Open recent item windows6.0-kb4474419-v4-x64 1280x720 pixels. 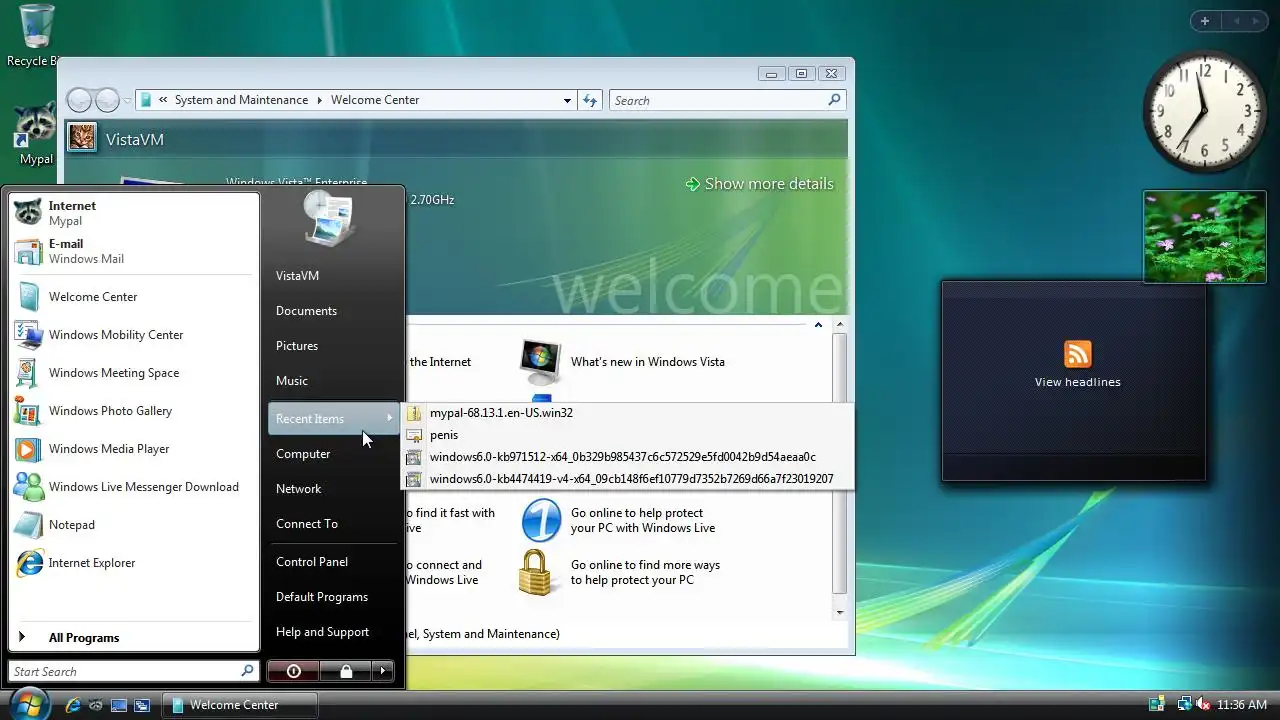tap(627, 479)
